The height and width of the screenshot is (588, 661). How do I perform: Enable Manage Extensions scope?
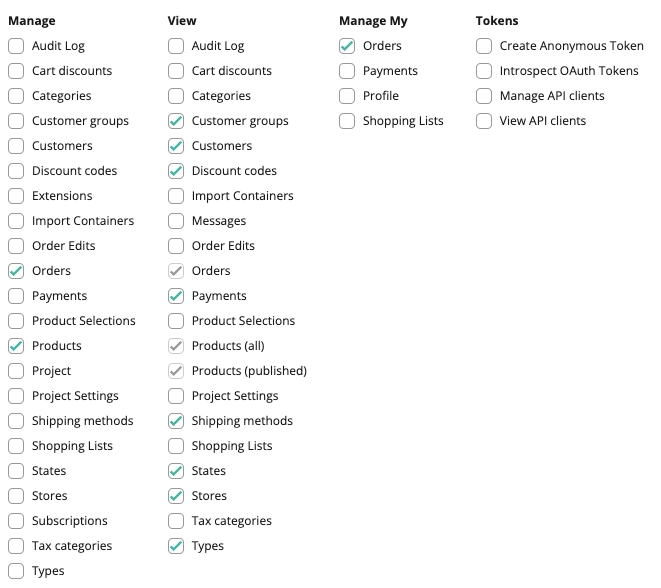coord(16,196)
